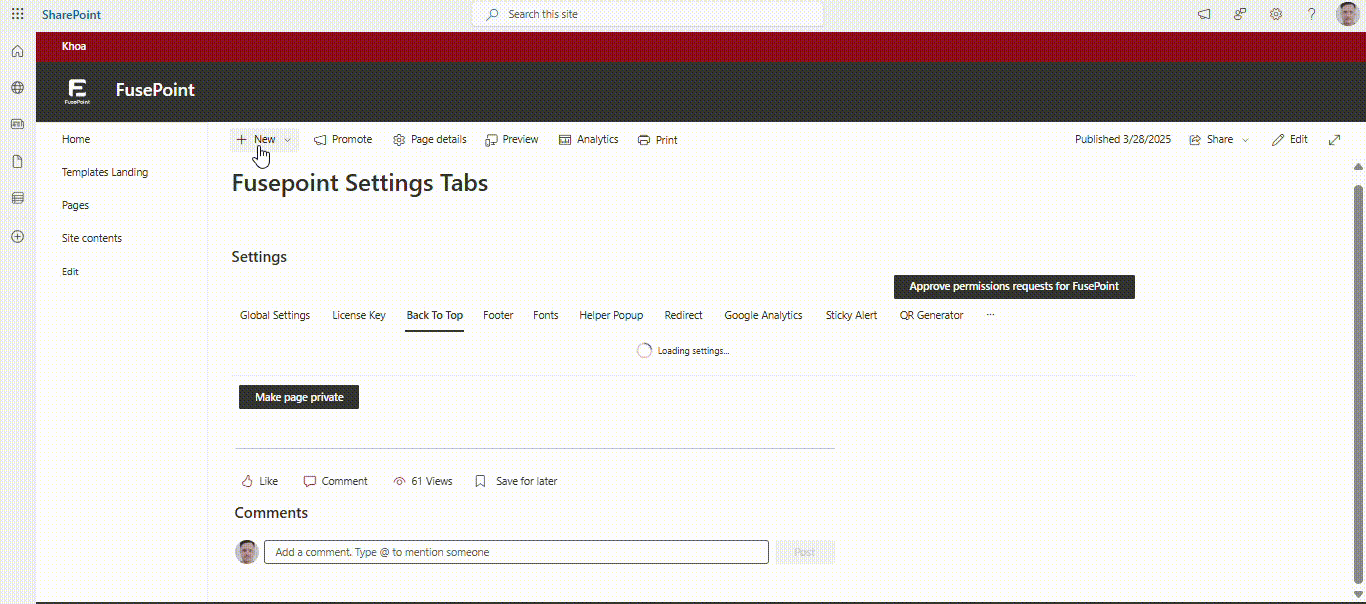Click the Like thumbs up icon
Screen dimensions: 1366x604
click(247, 481)
